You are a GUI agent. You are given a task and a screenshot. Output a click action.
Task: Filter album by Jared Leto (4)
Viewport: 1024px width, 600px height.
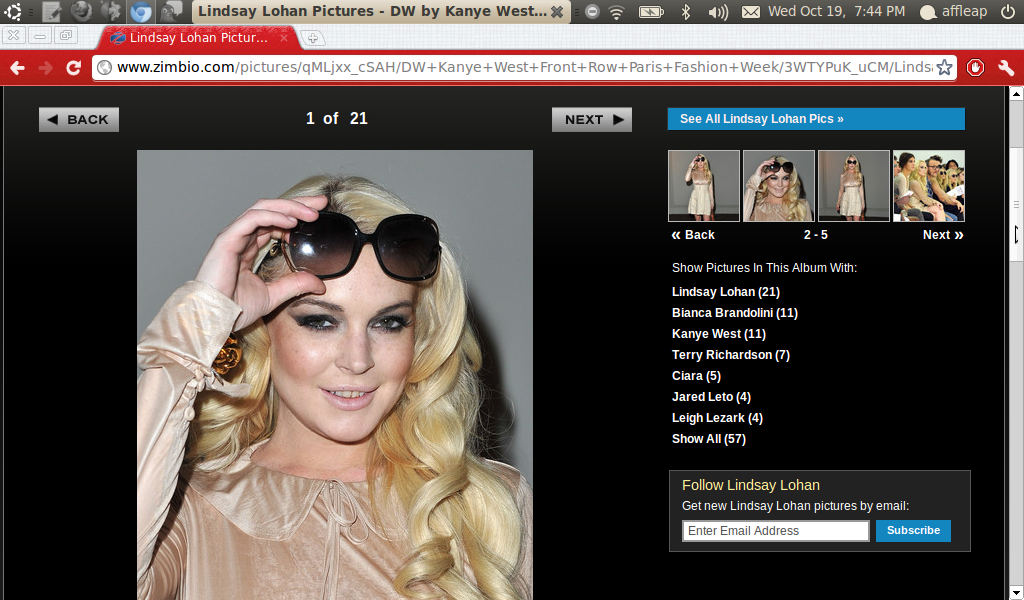711,396
